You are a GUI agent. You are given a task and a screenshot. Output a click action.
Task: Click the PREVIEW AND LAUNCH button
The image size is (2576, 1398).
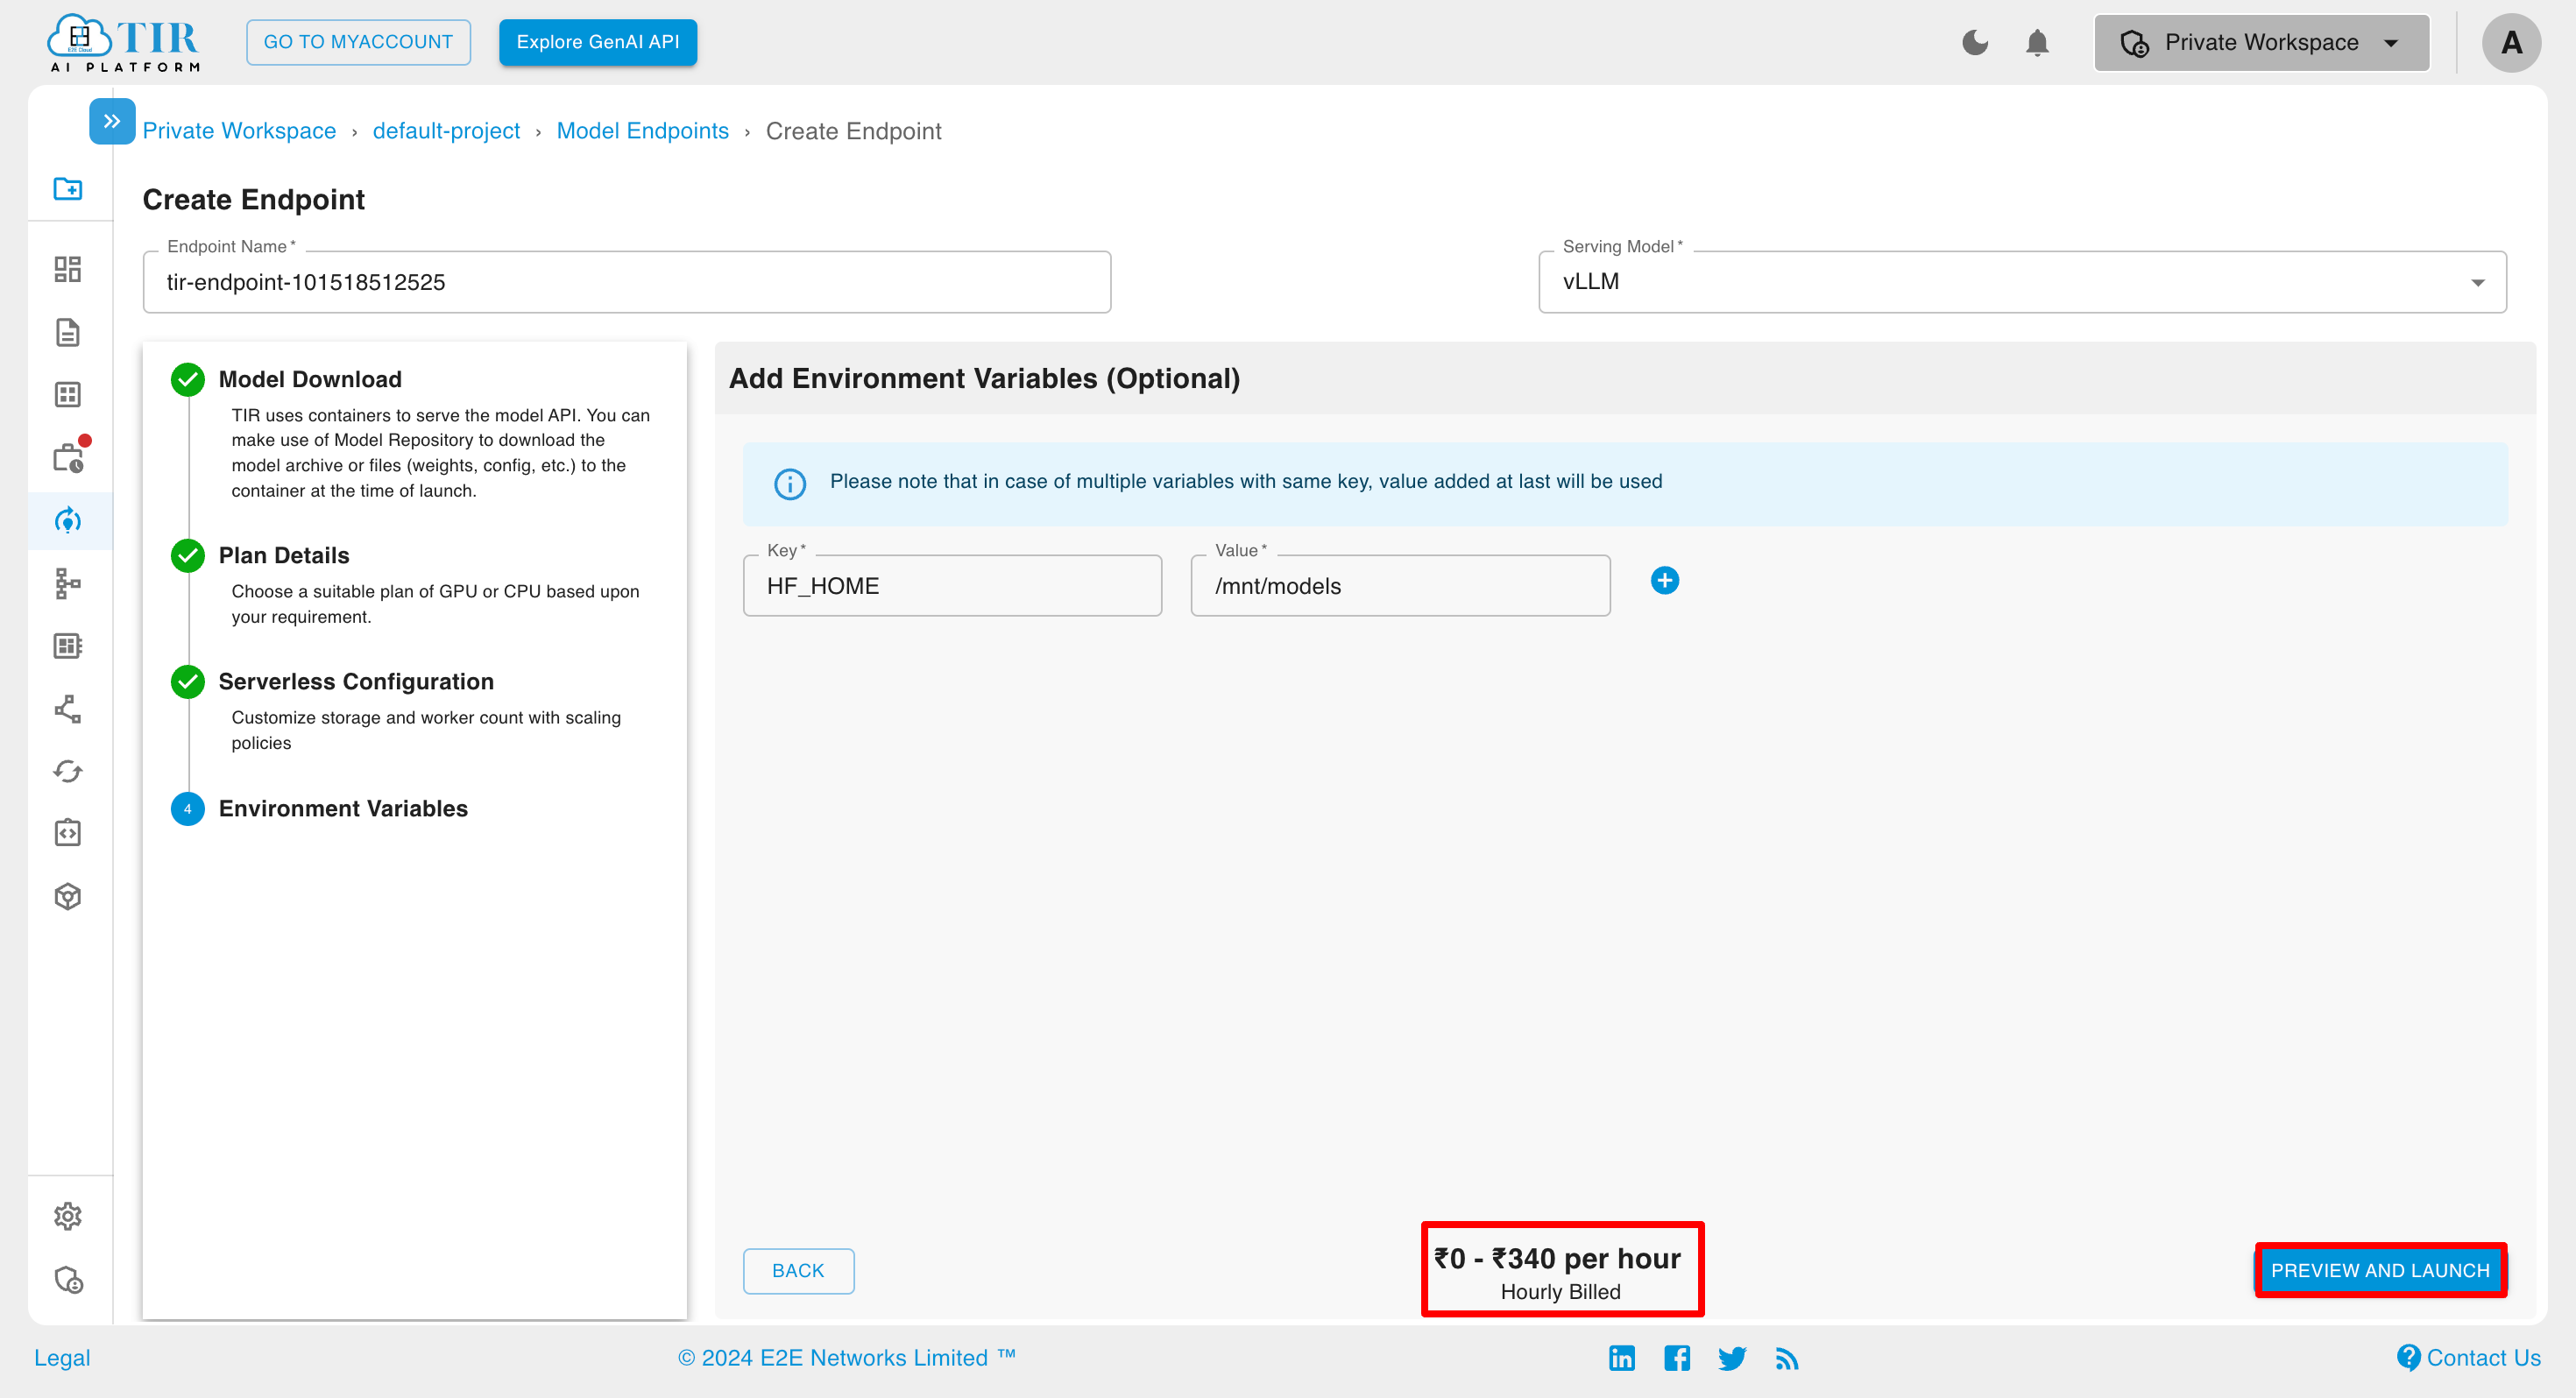2381,1271
